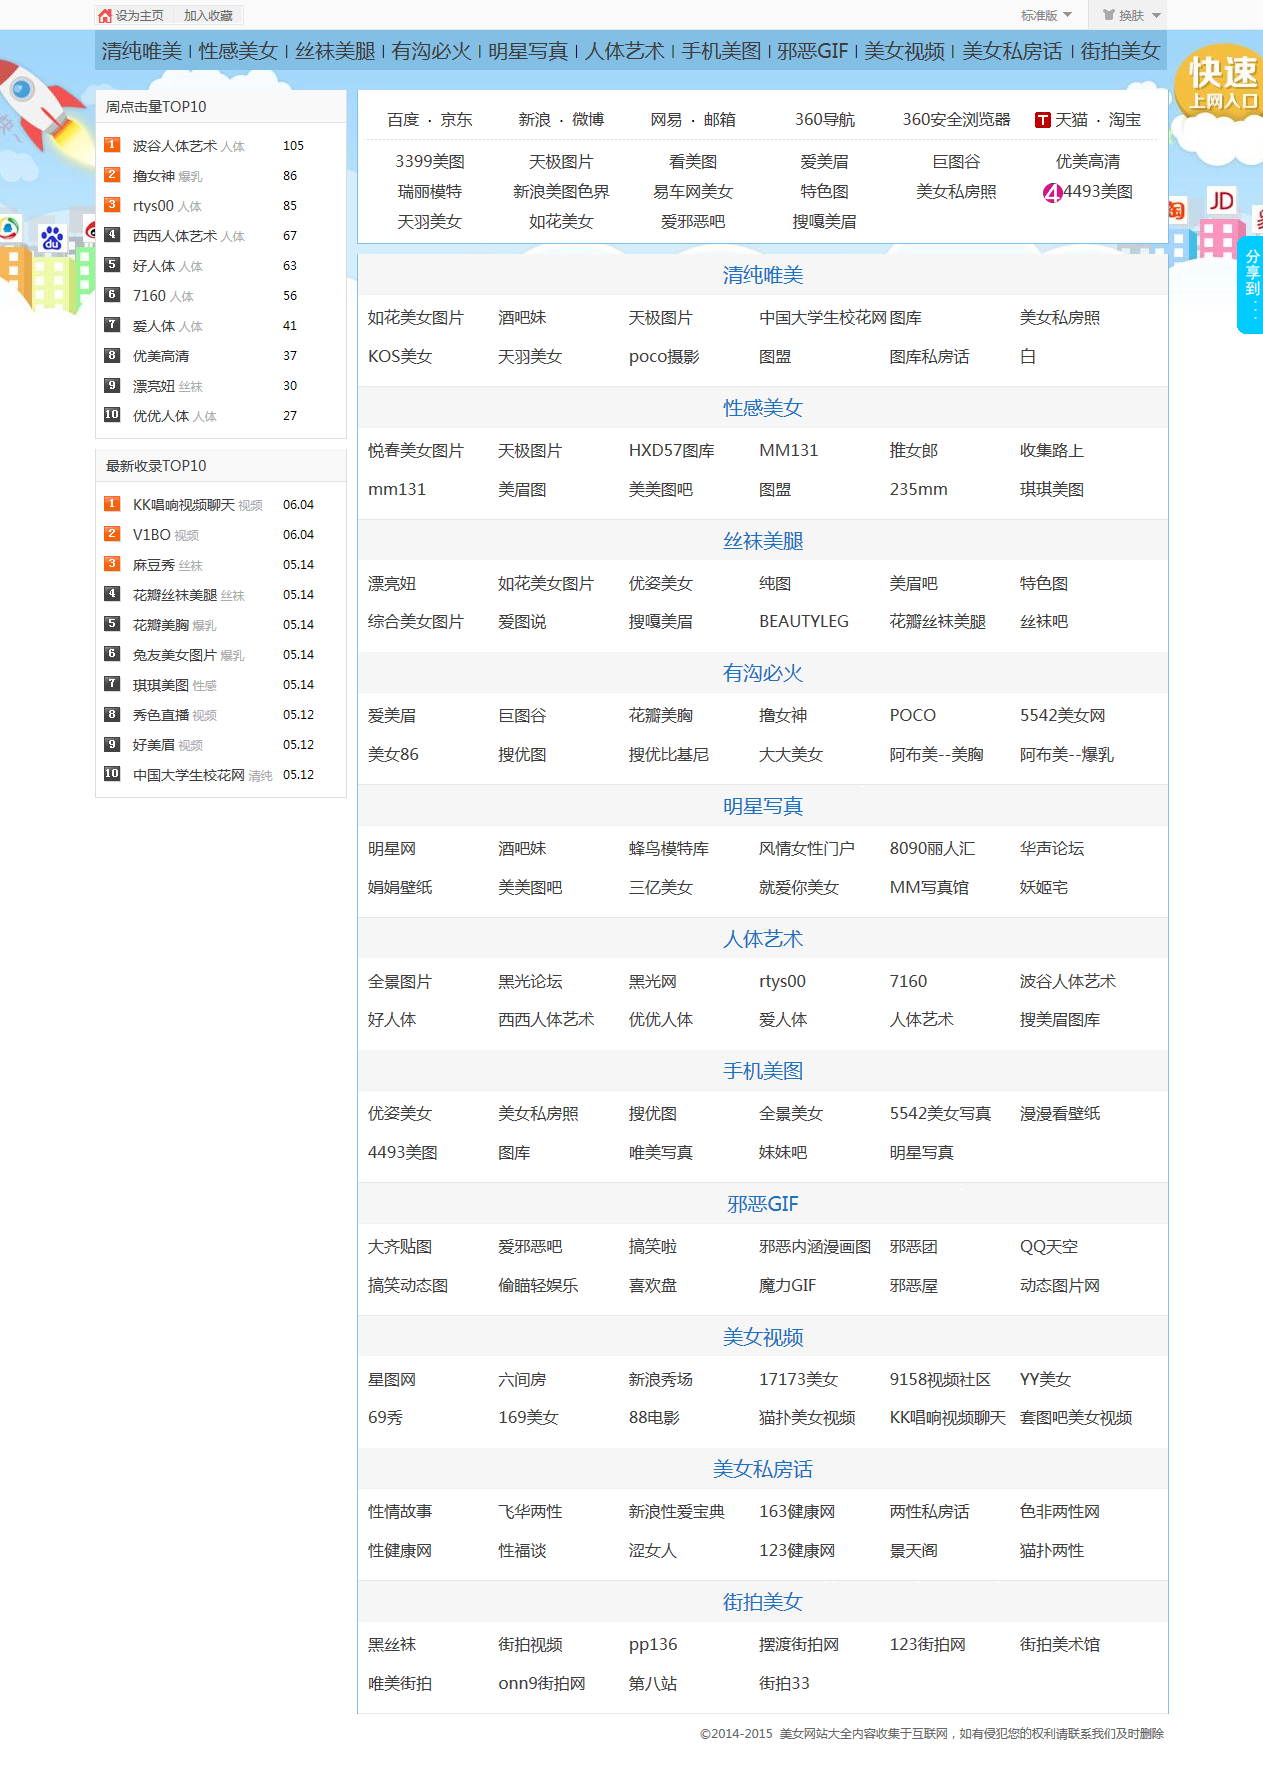Open the 华声论坛 link
Image resolution: width=1263 pixels, height=1769 pixels.
(1052, 849)
